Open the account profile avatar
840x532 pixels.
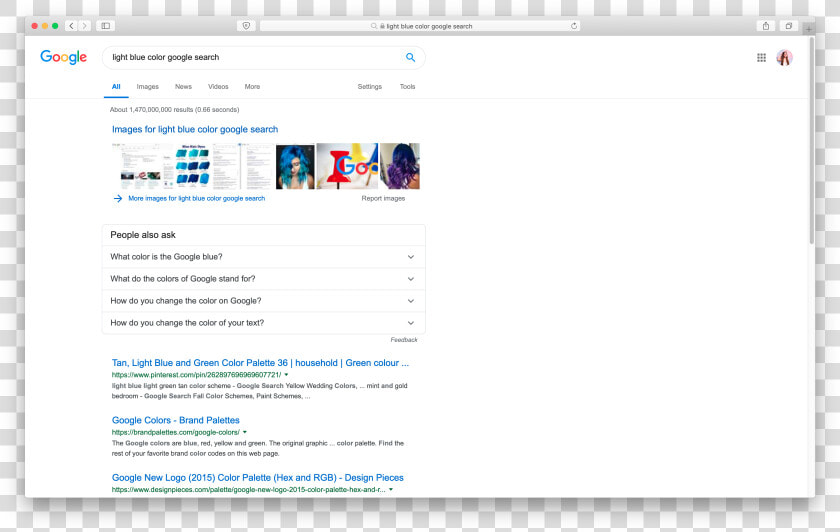point(784,57)
